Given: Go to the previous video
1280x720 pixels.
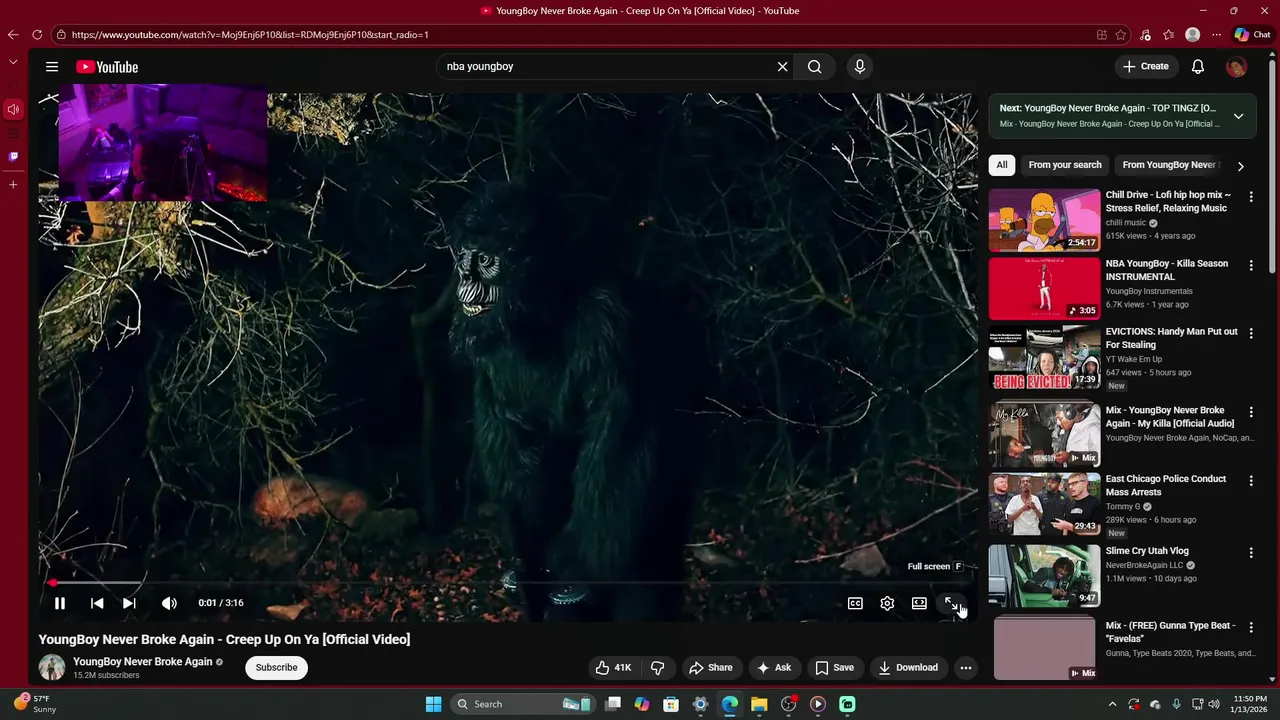Looking at the screenshot, I should (x=97, y=603).
